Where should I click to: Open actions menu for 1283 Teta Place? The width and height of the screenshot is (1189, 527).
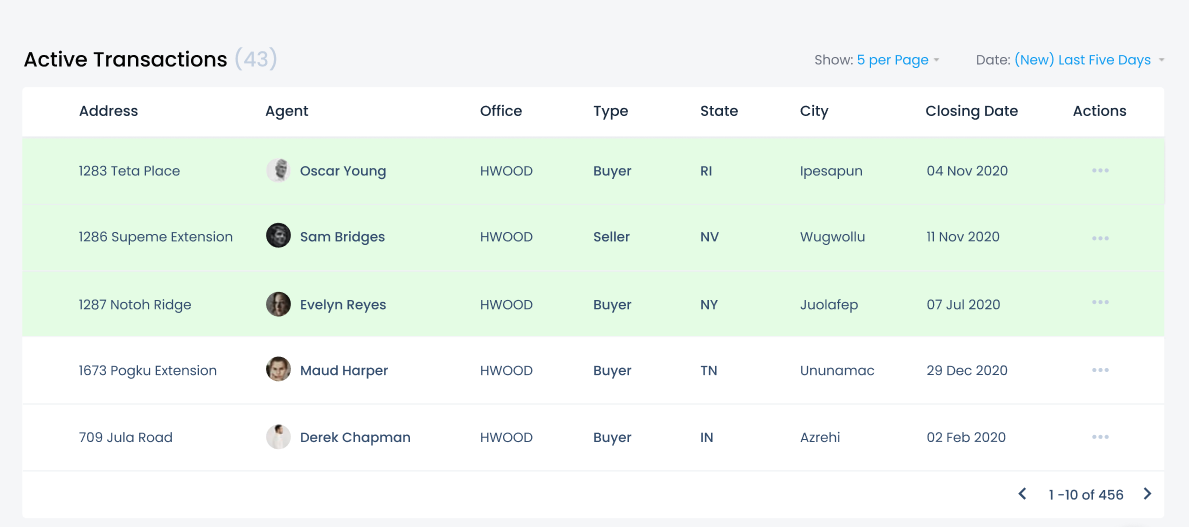1100,171
